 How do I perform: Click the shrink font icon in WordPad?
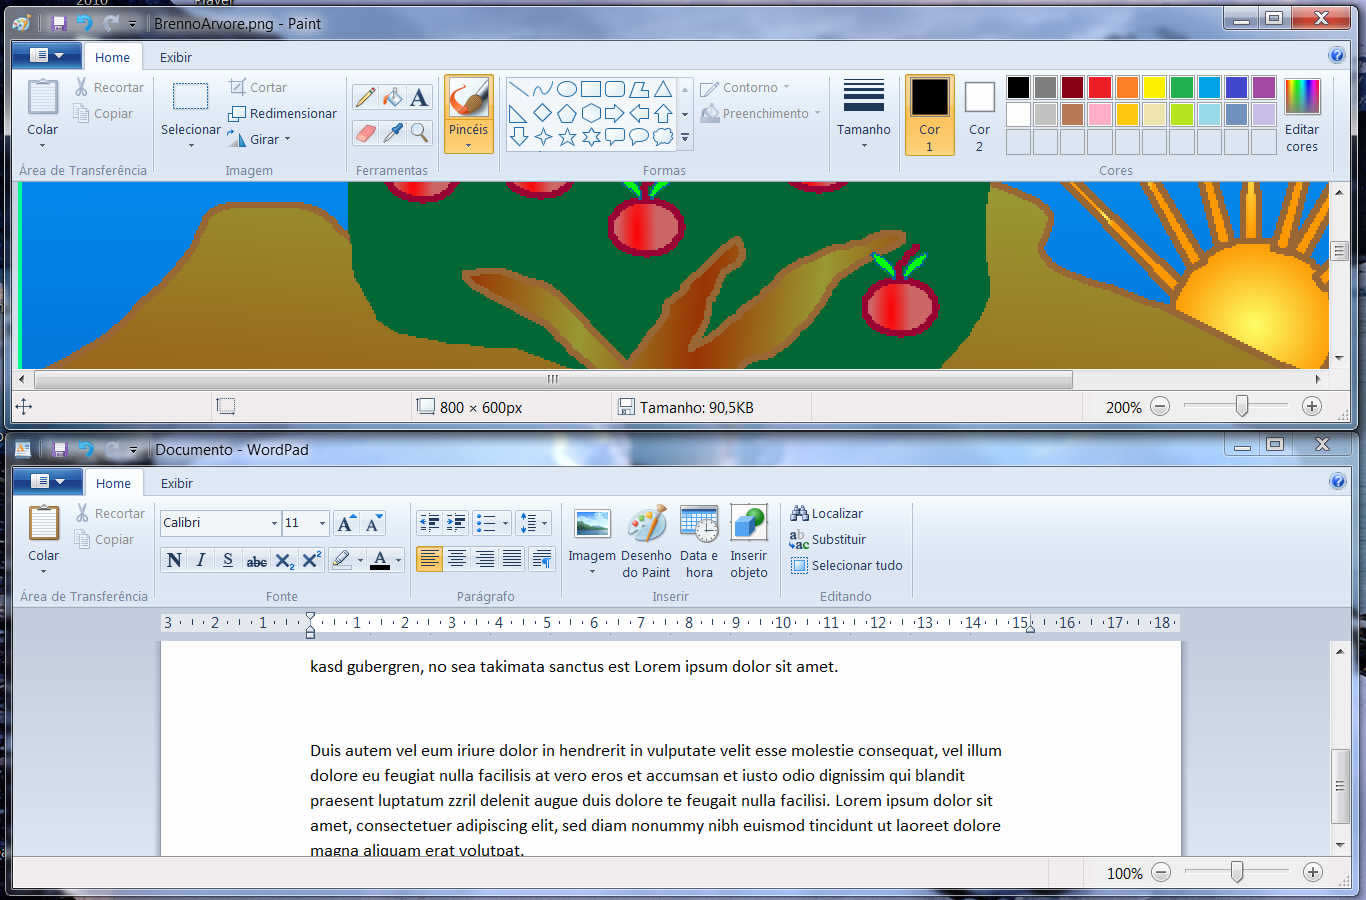point(373,523)
